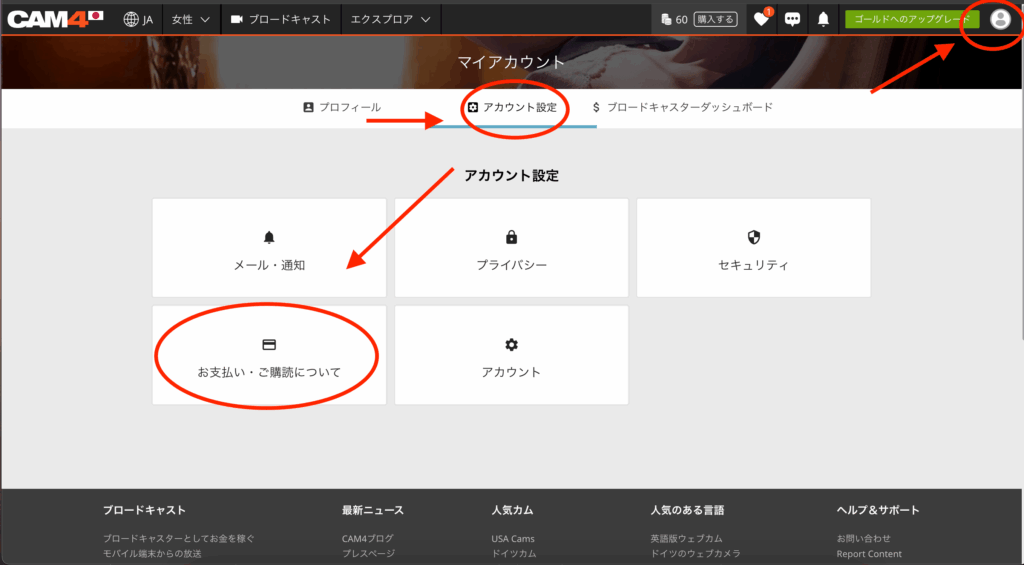Click ブロードキャスターとしてお金を稼ぐ link
1024x565 pixels.
pyautogui.click(x=178, y=538)
